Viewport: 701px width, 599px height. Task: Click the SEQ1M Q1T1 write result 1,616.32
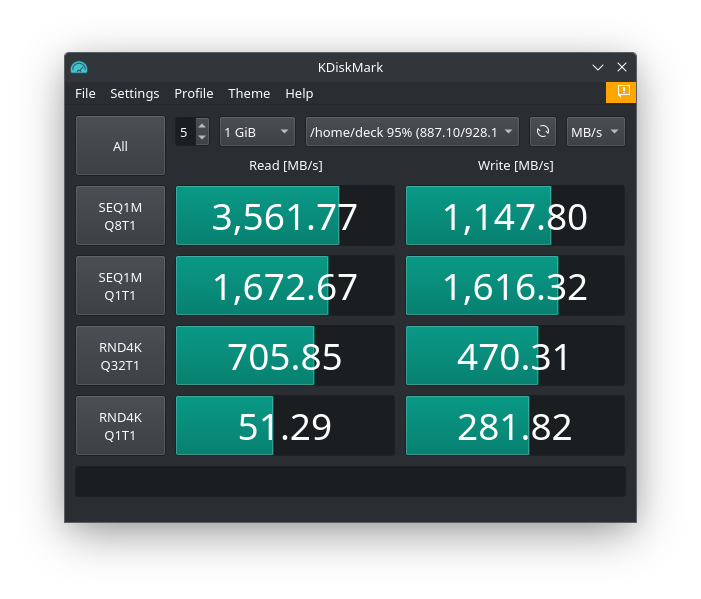point(515,286)
